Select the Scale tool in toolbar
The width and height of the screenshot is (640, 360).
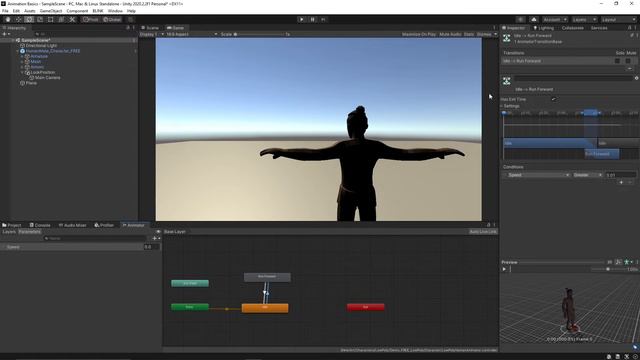[40, 19]
